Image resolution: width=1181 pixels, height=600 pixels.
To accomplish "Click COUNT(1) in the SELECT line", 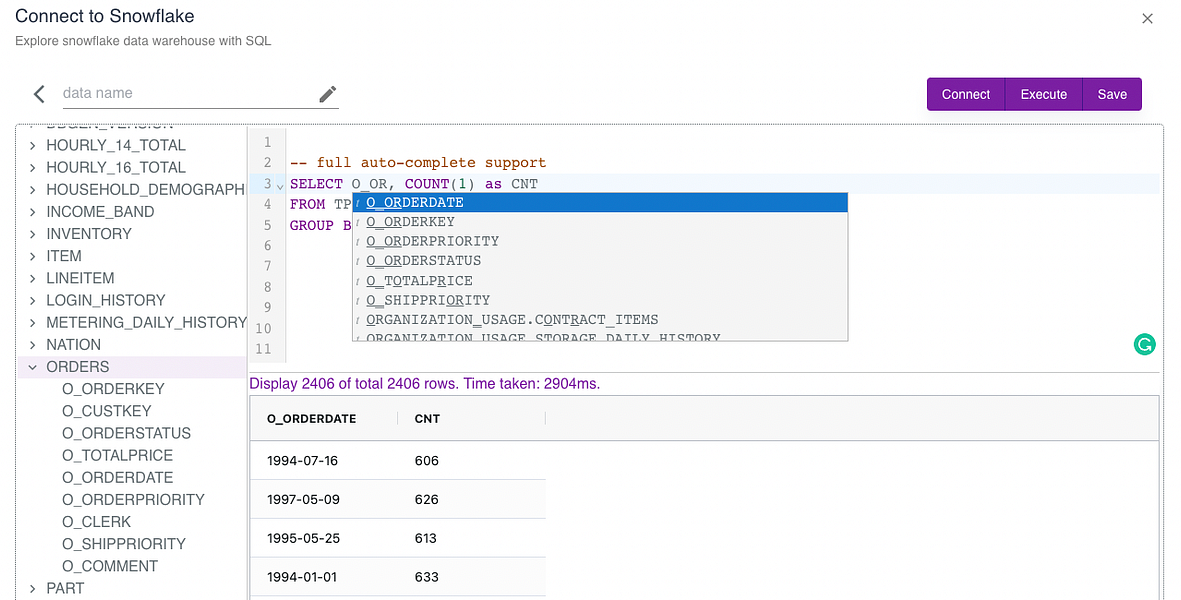I will [440, 184].
